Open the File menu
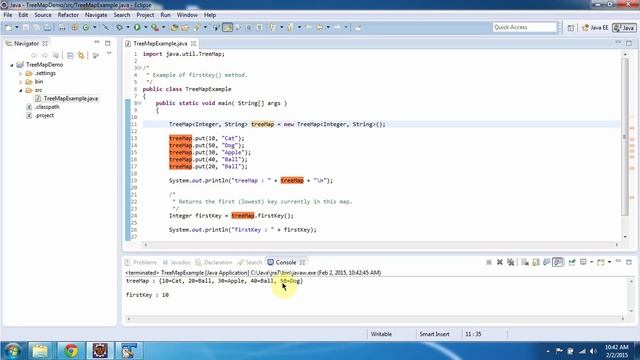The width and height of the screenshot is (640, 360). [x=8, y=15]
